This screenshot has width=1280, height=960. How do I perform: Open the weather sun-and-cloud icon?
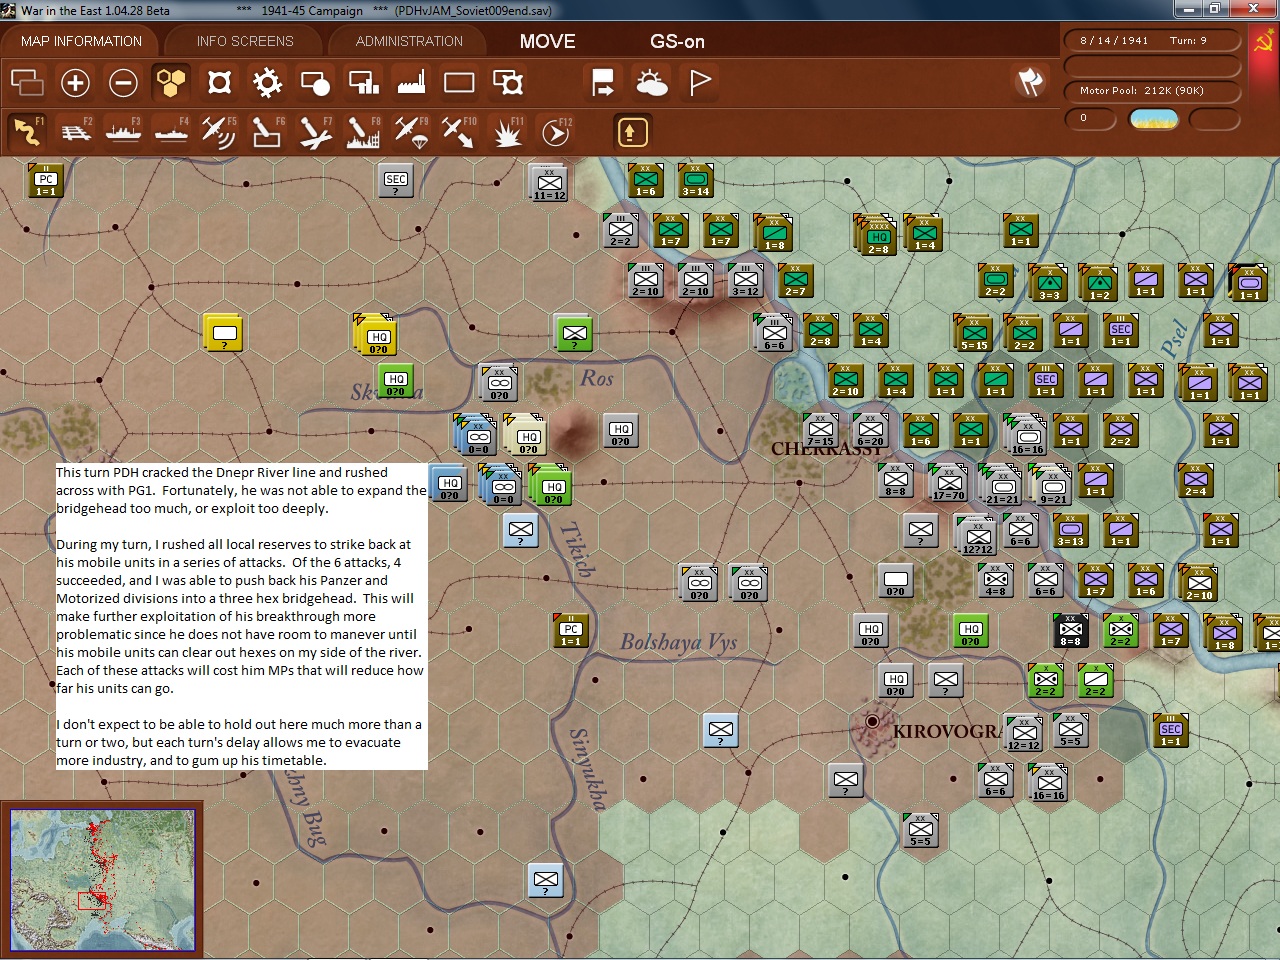[x=651, y=82]
